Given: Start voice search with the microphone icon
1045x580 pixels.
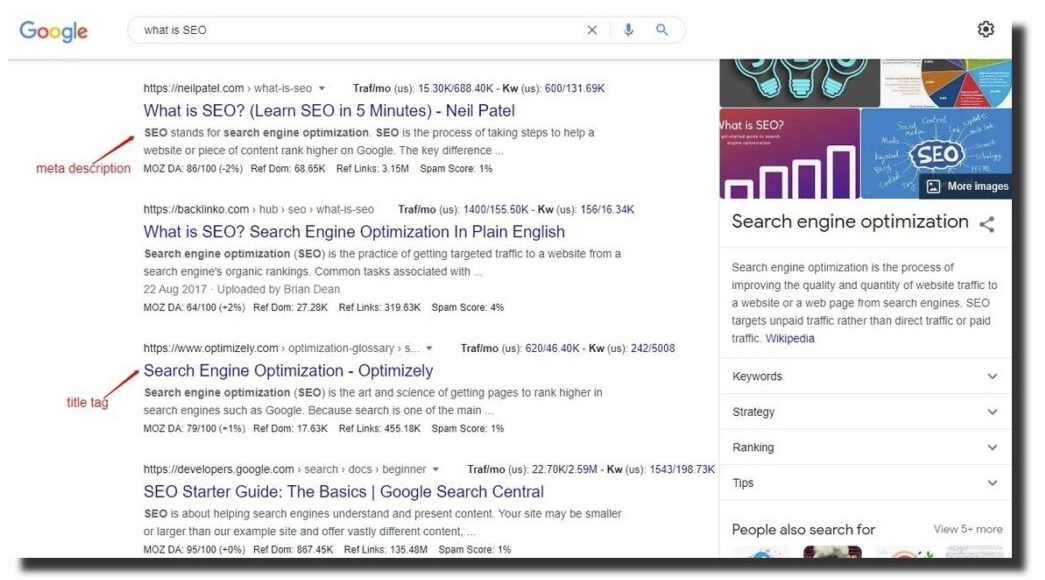Looking at the screenshot, I should [x=628, y=30].
